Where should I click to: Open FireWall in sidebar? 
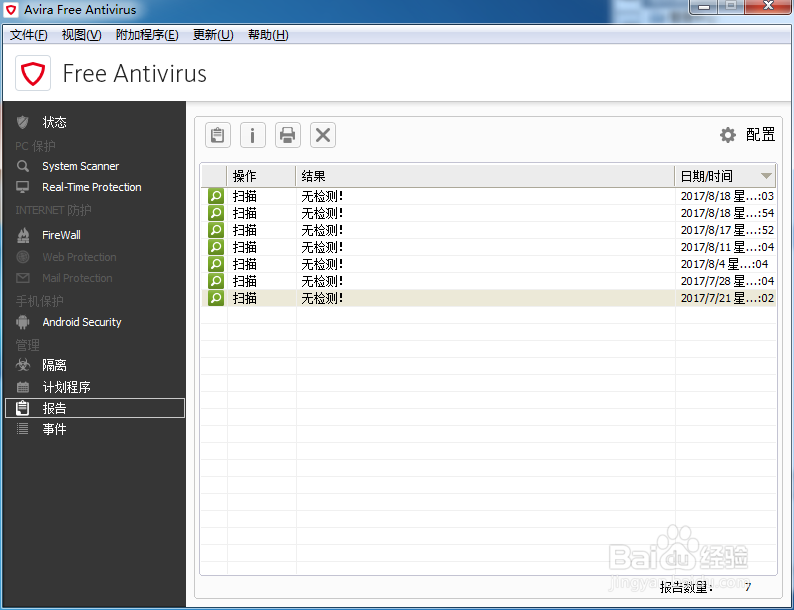(x=61, y=235)
